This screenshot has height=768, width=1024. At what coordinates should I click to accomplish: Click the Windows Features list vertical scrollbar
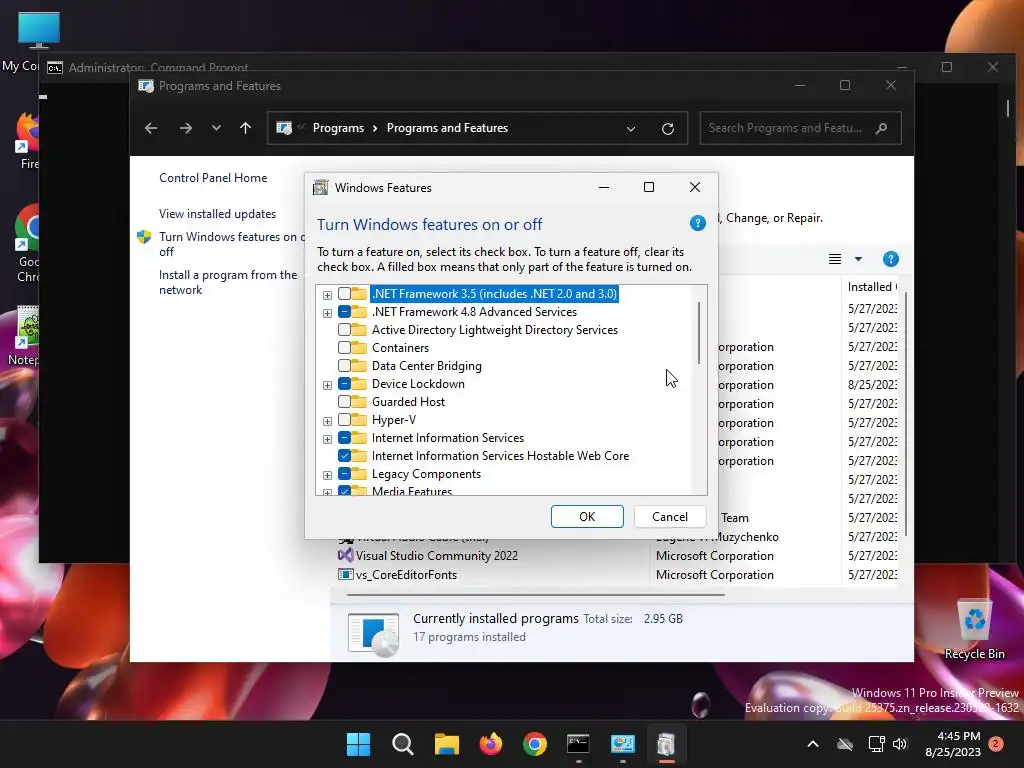(699, 333)
